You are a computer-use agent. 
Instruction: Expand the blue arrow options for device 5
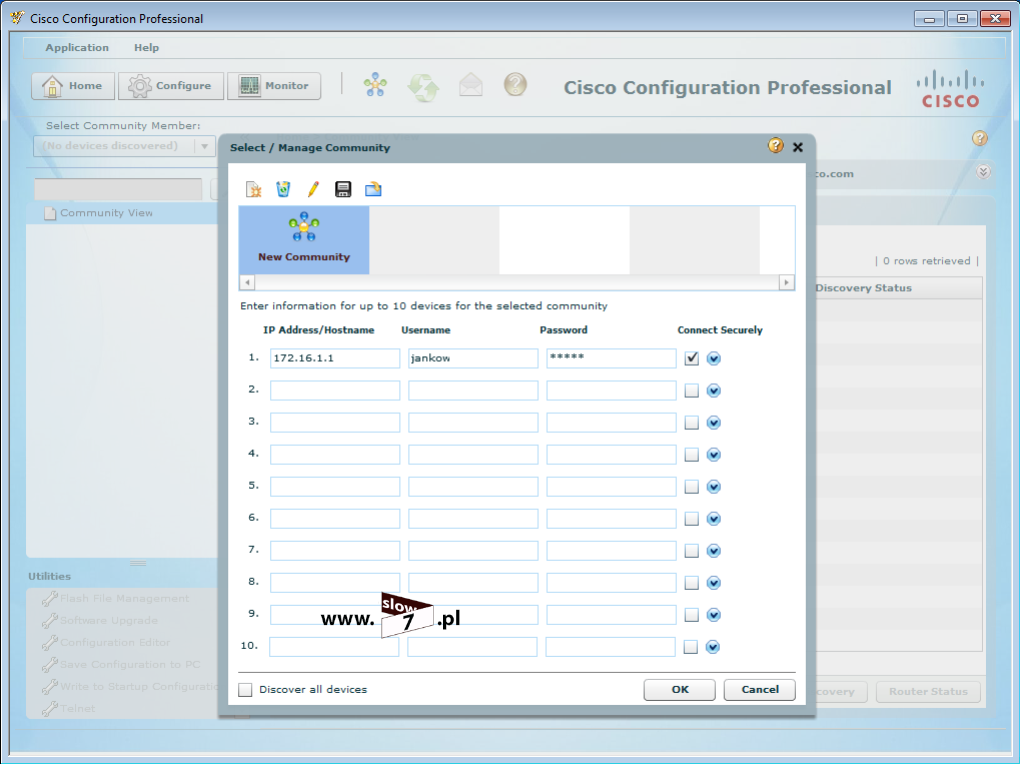[x=714, y=487]
